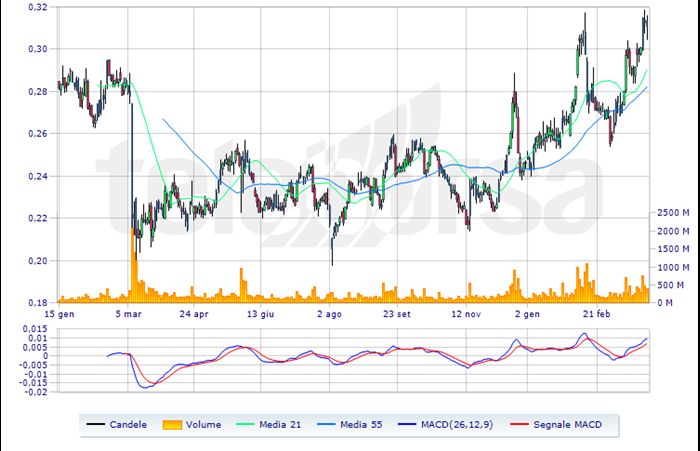Click the 5 mar date axis label
Screen dimensions: 700x451
click(x=128, y=313)
